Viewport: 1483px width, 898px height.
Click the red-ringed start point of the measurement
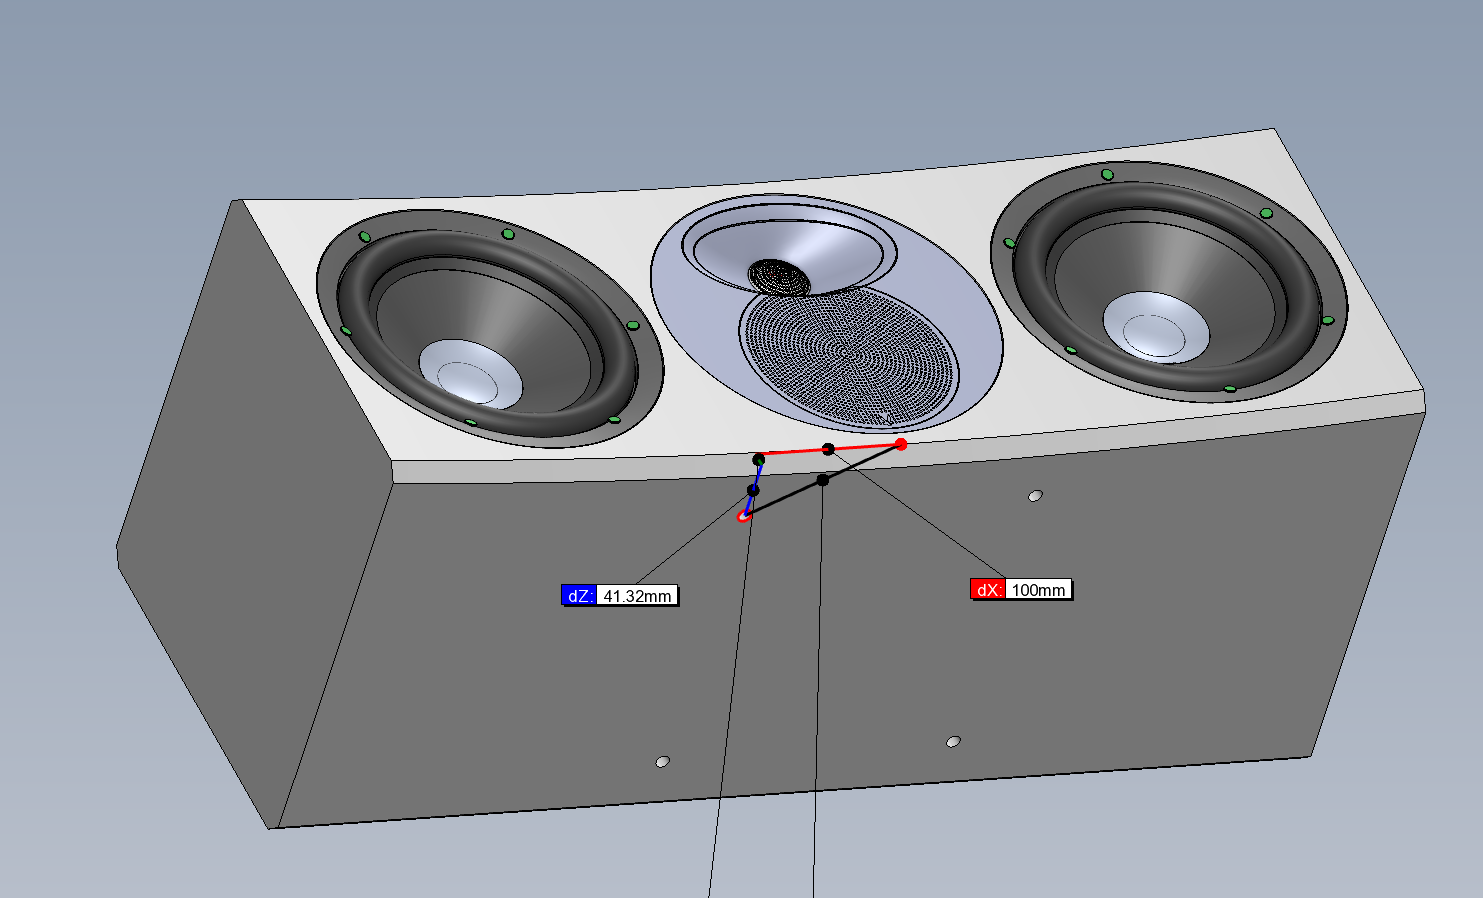[743, 516]
